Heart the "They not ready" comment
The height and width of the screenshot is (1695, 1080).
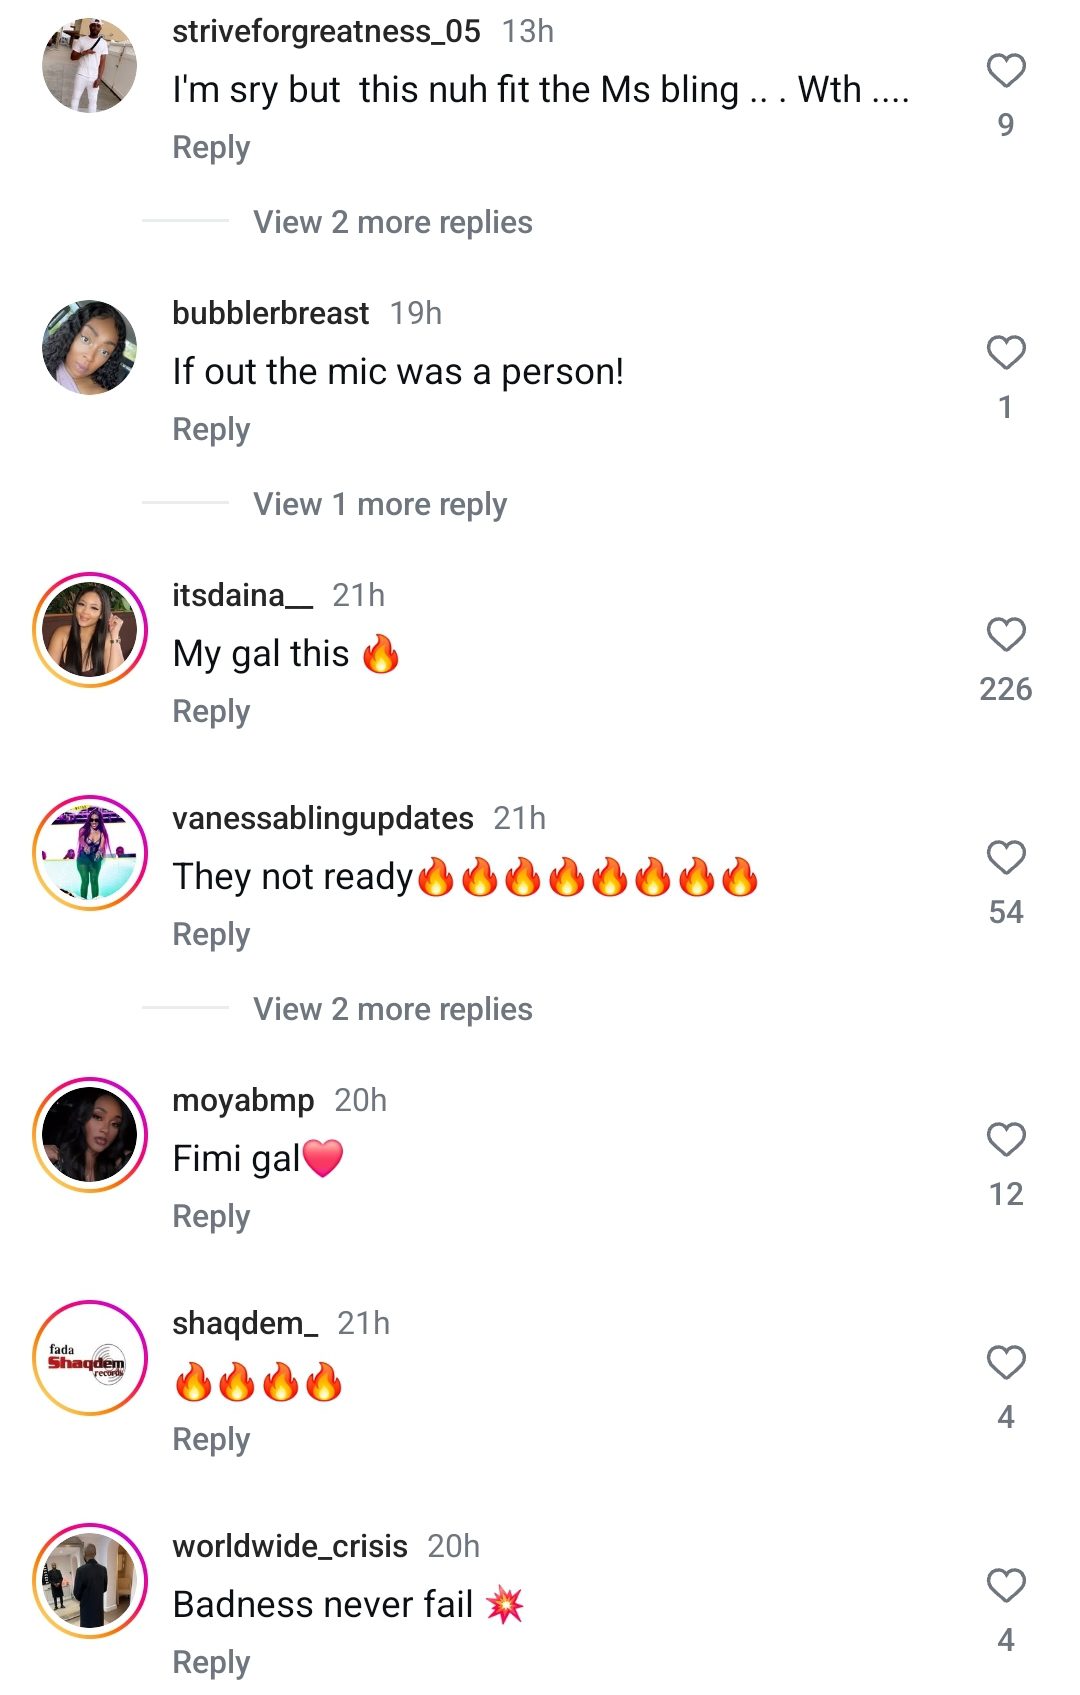(x=1006, y=858)
